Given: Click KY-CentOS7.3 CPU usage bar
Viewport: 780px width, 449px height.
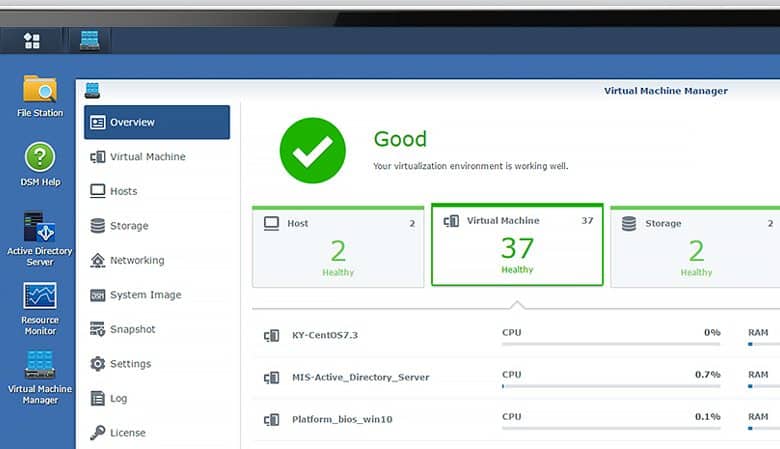Looking at the screenshot, I should pyautogui.click(x=611, y=344).
